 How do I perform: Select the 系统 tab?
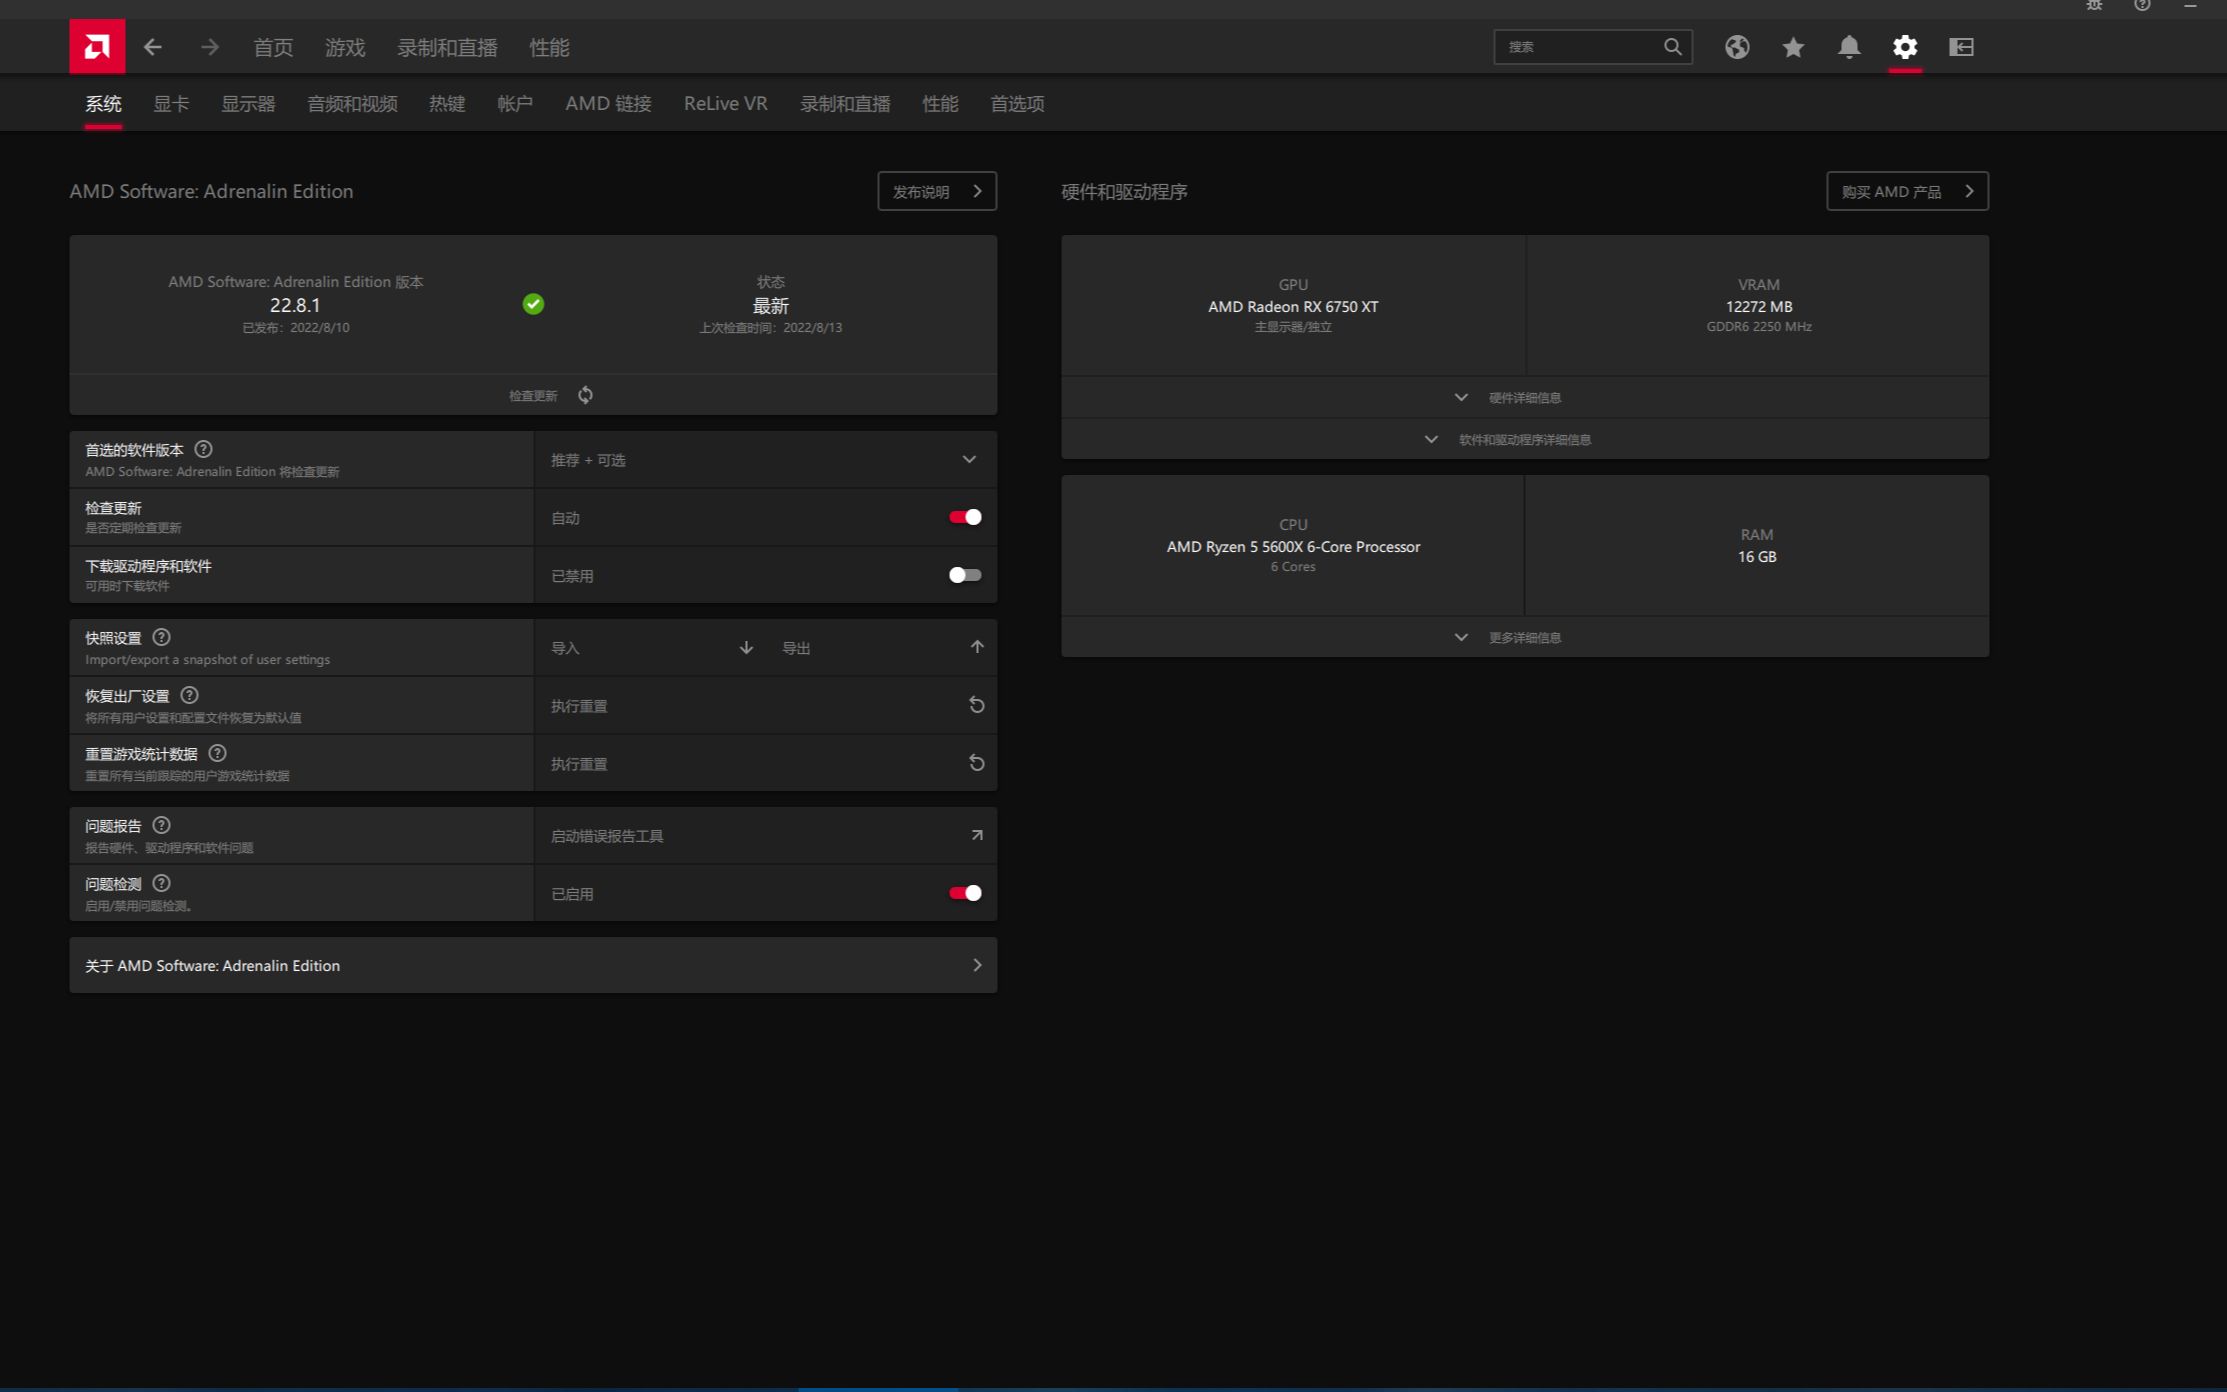click(x=103, y=104)
